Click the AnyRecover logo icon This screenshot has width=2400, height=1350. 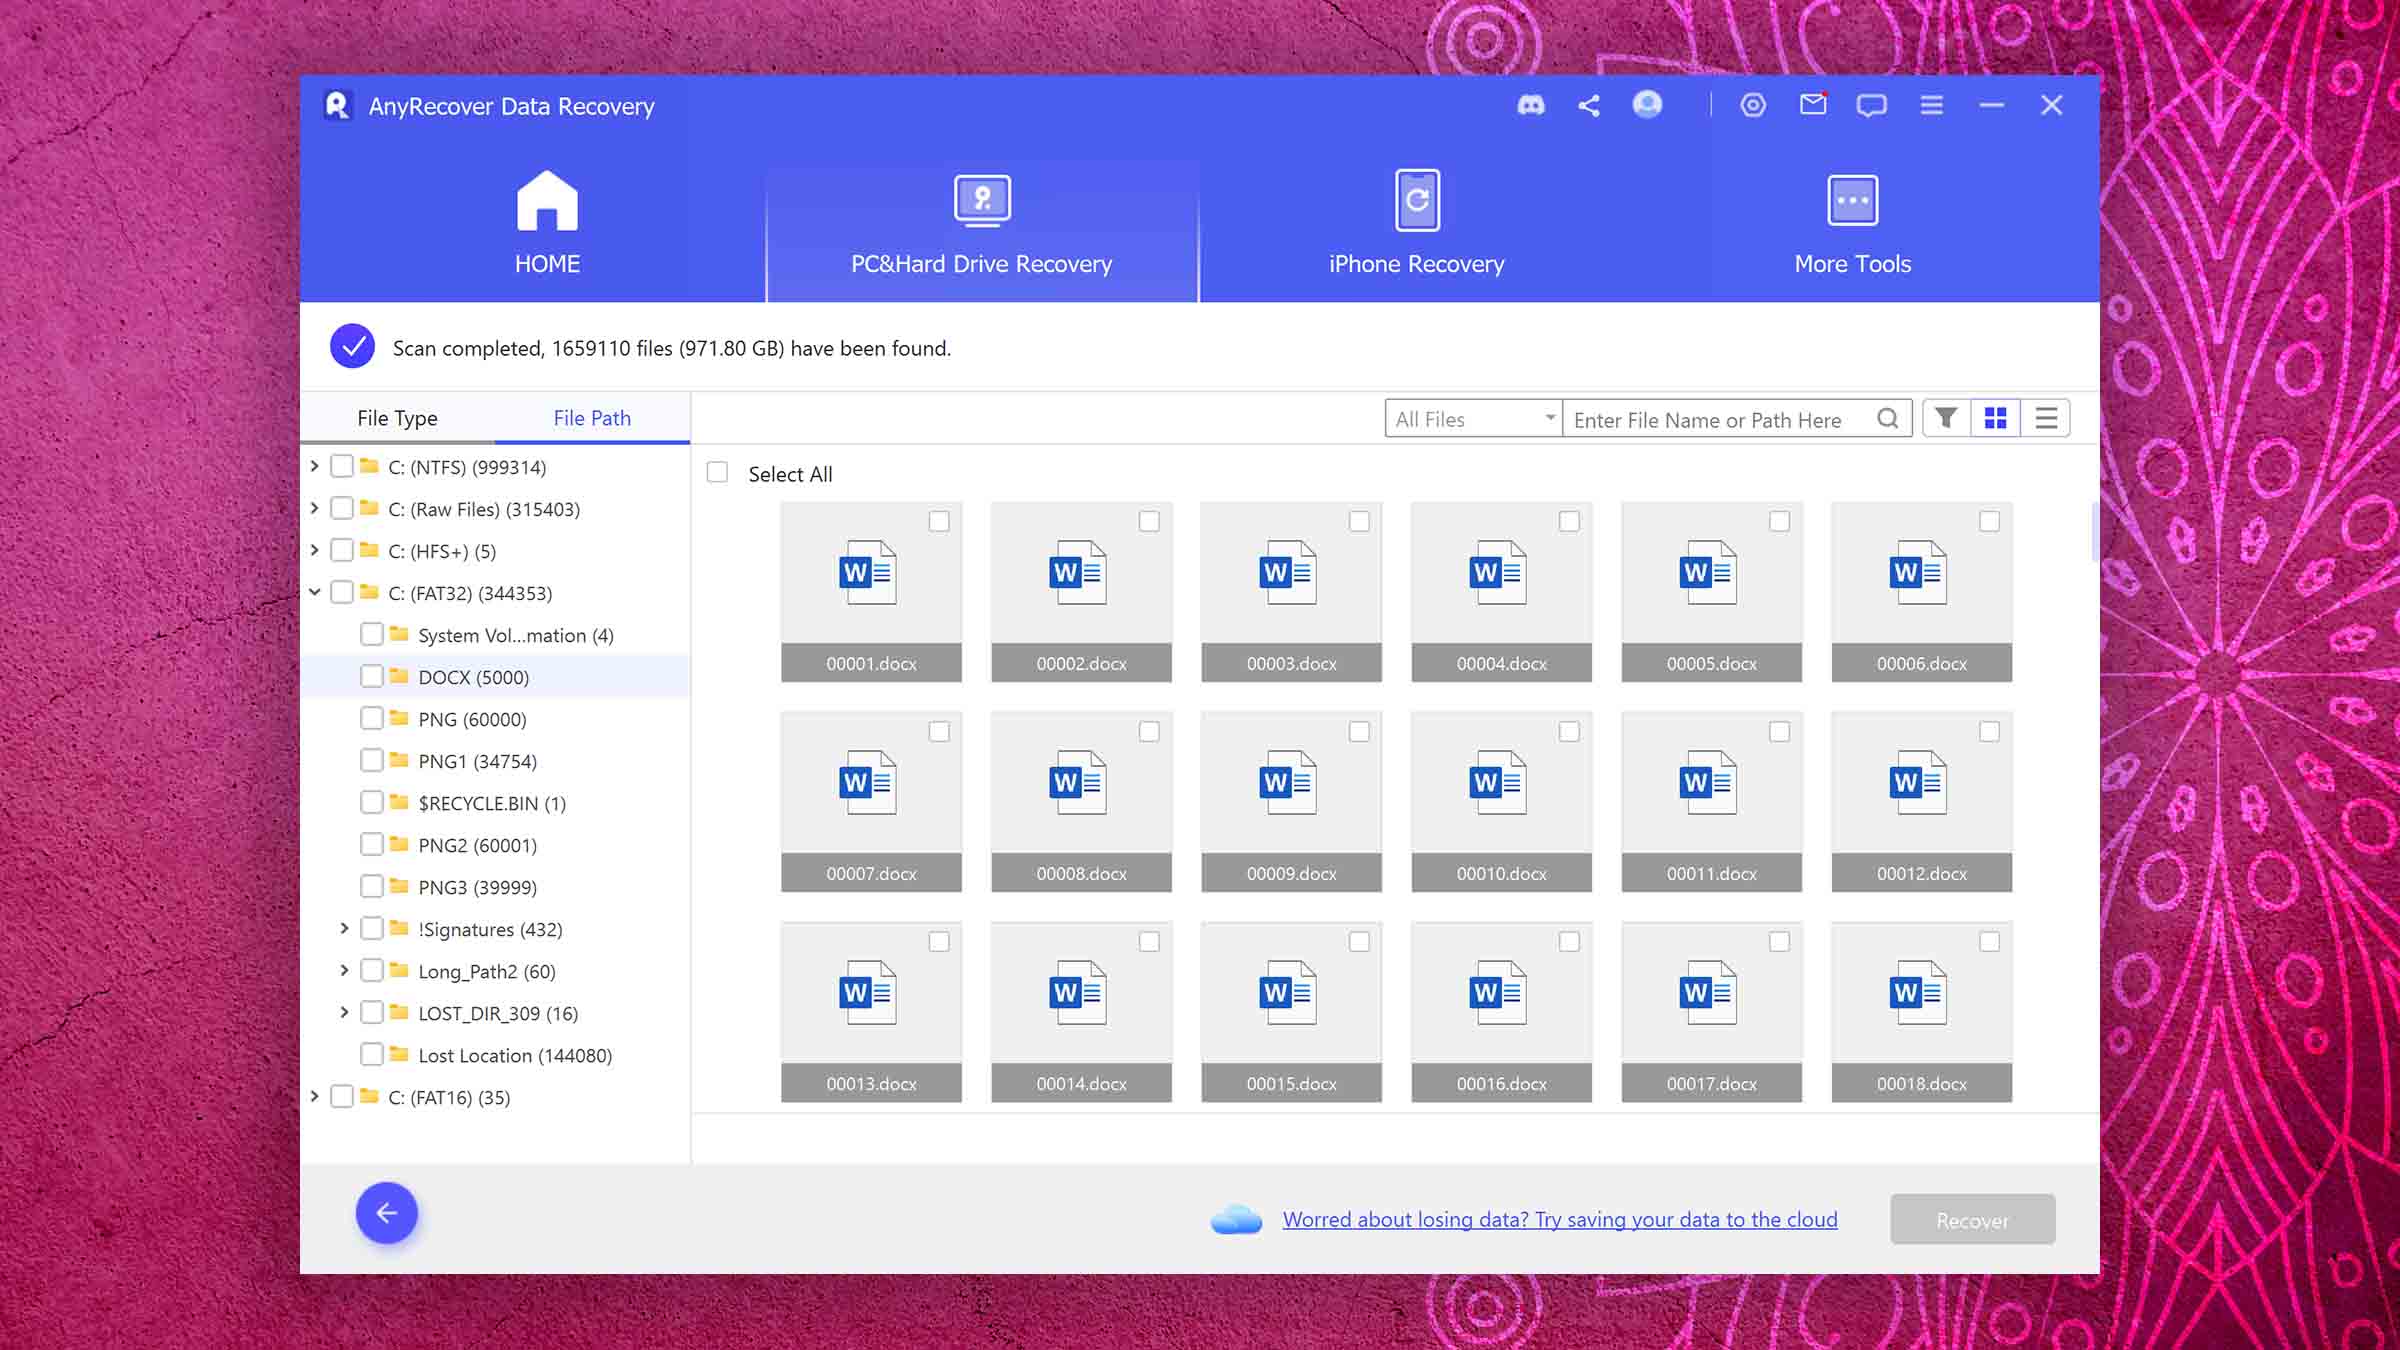[338, 105]
